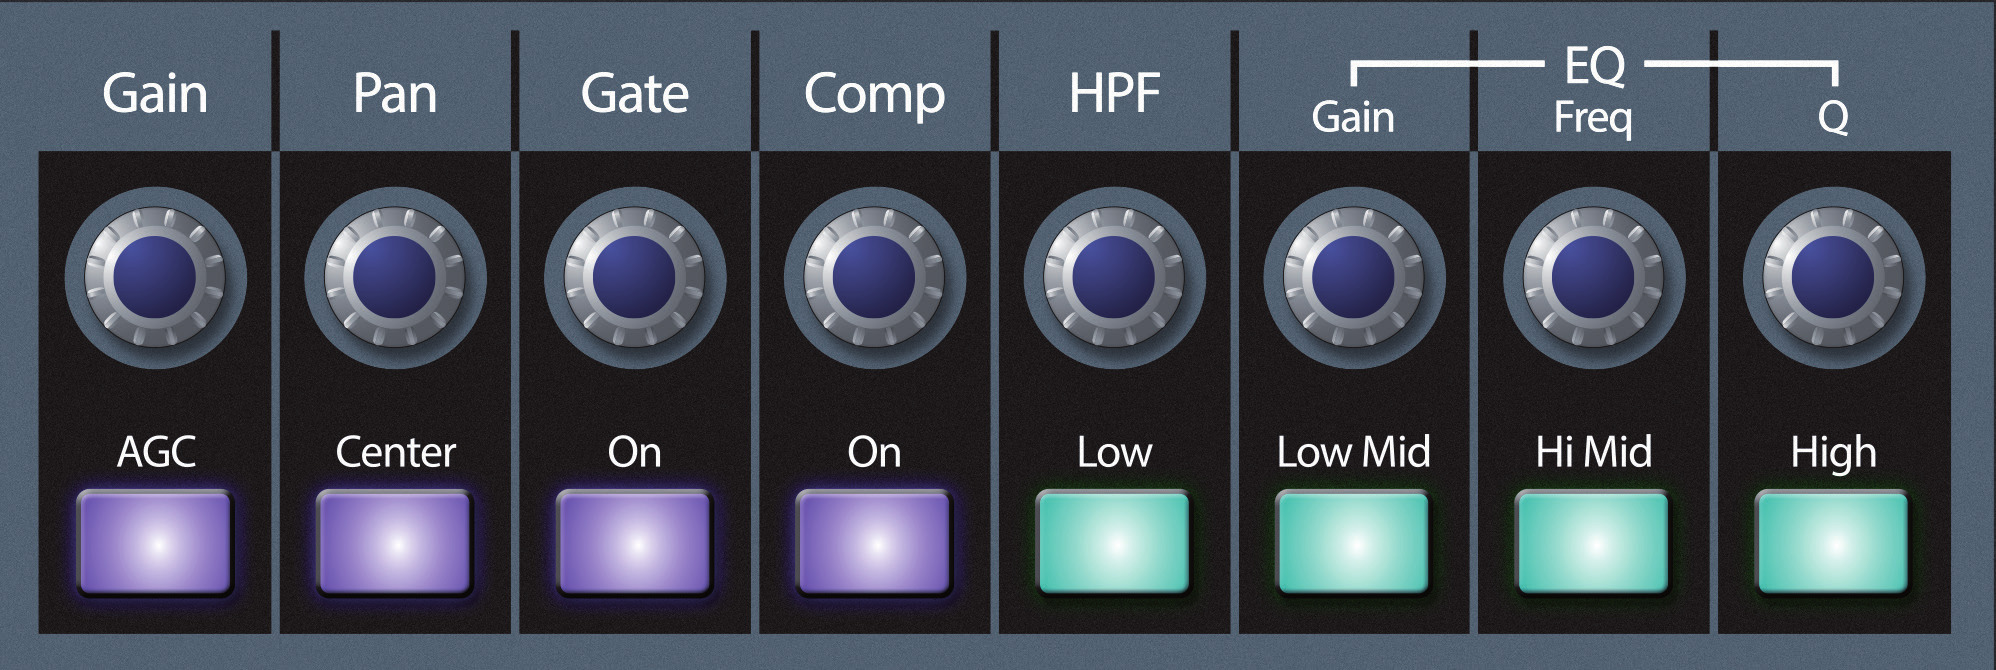Click the Gain rotary knob
1996x670 pixels.
tap(155, 277)
